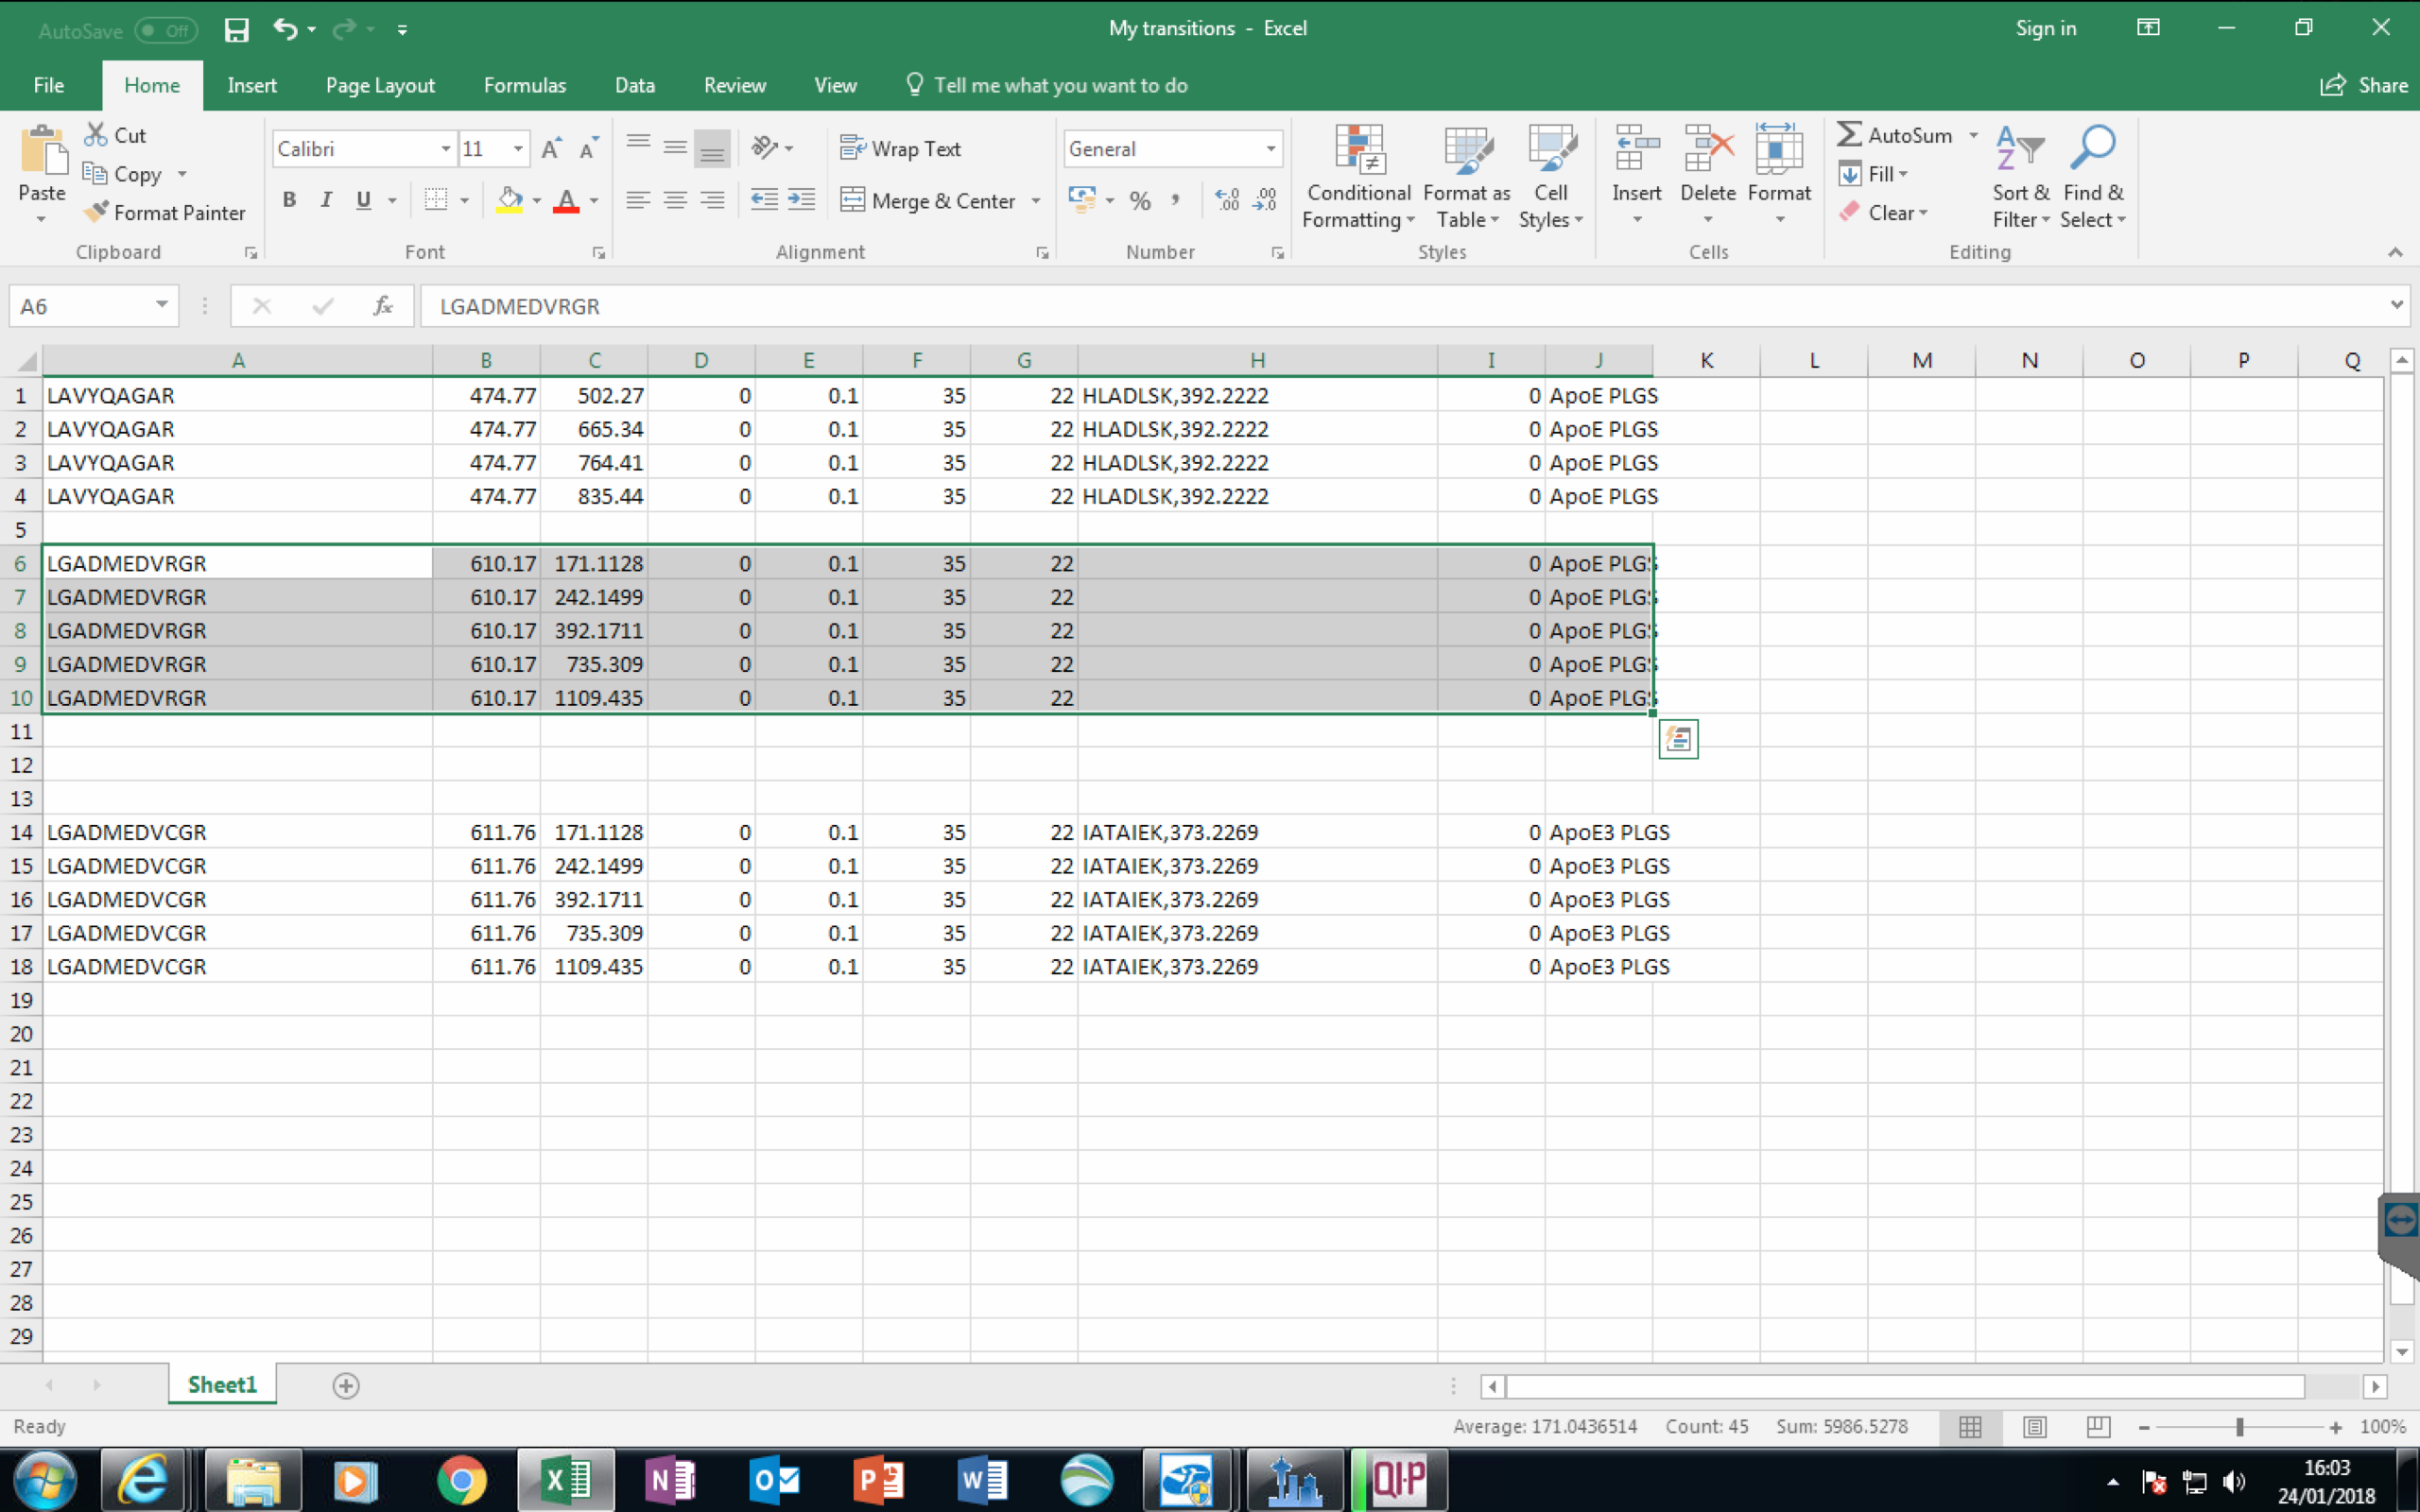
Task: Click the Increase Decimal icon
Action: (x=1227, y=200)
